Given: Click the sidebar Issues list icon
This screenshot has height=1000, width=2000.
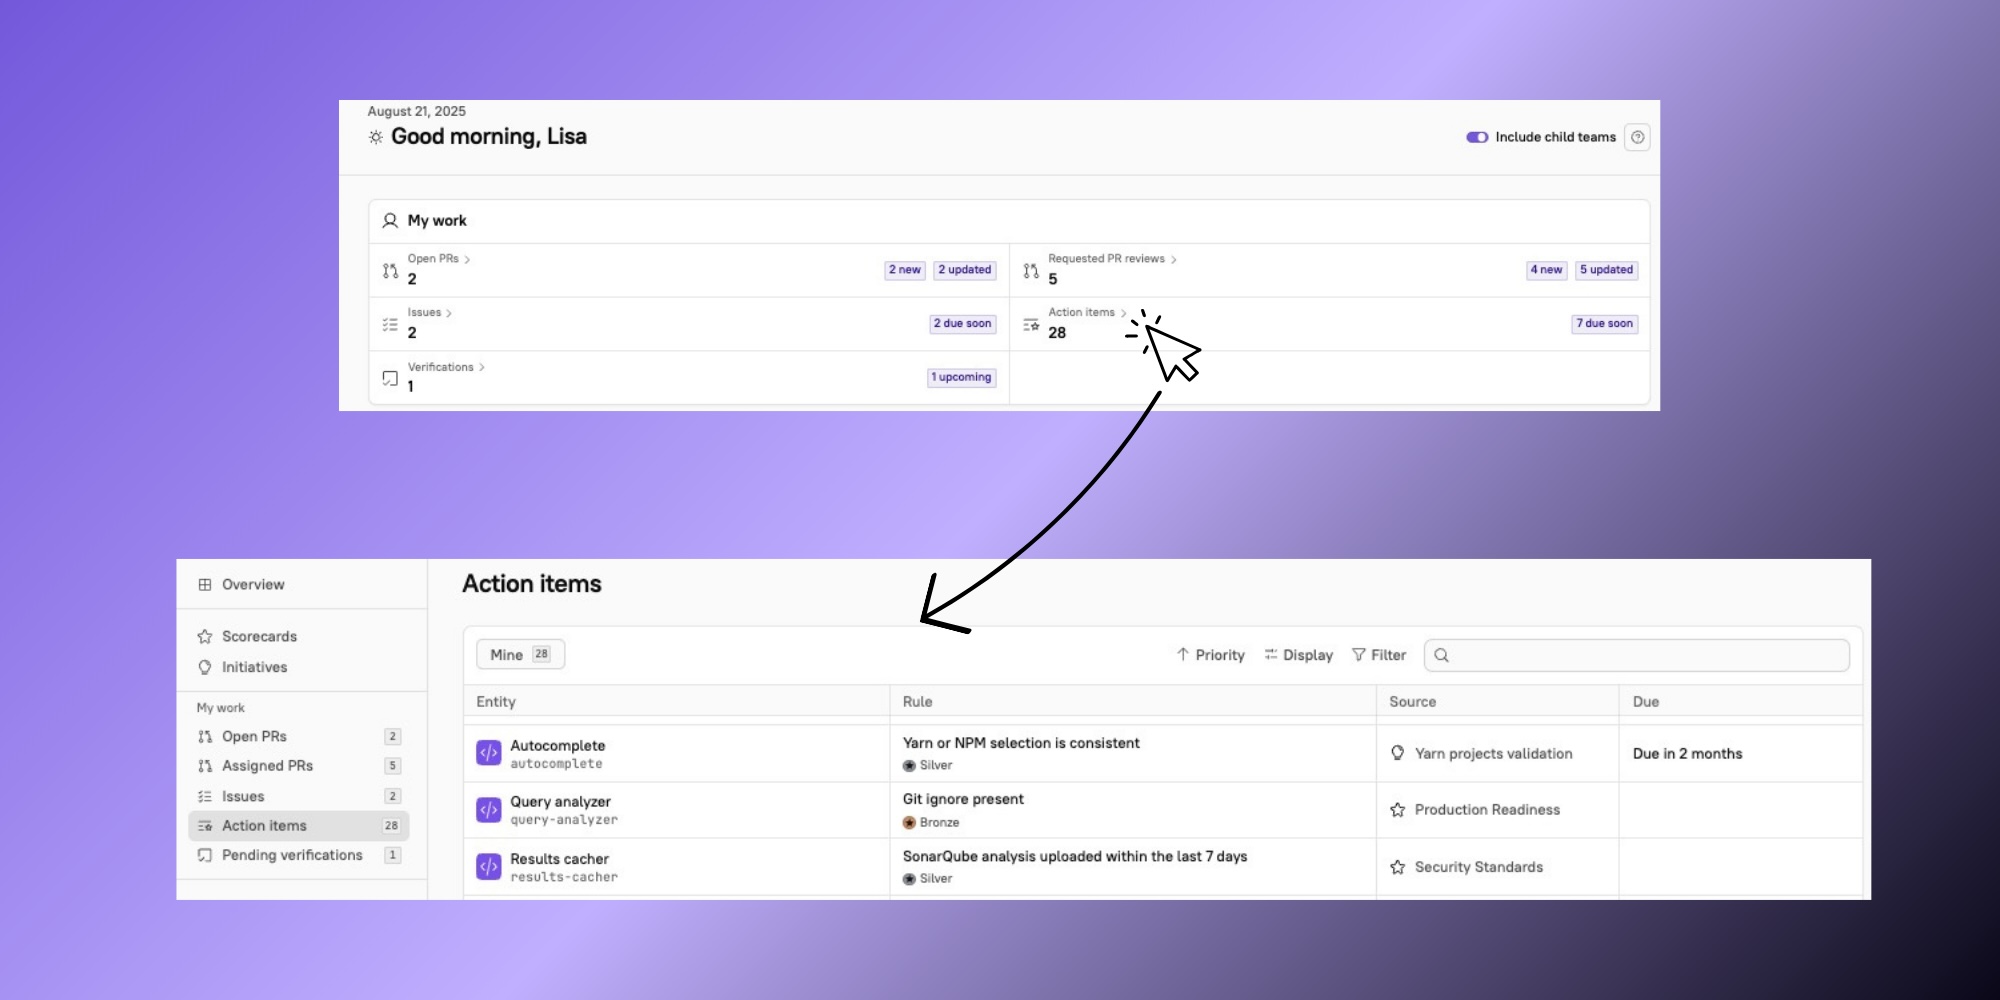Looking at the screenshot, I should click(x=205, y=797).
